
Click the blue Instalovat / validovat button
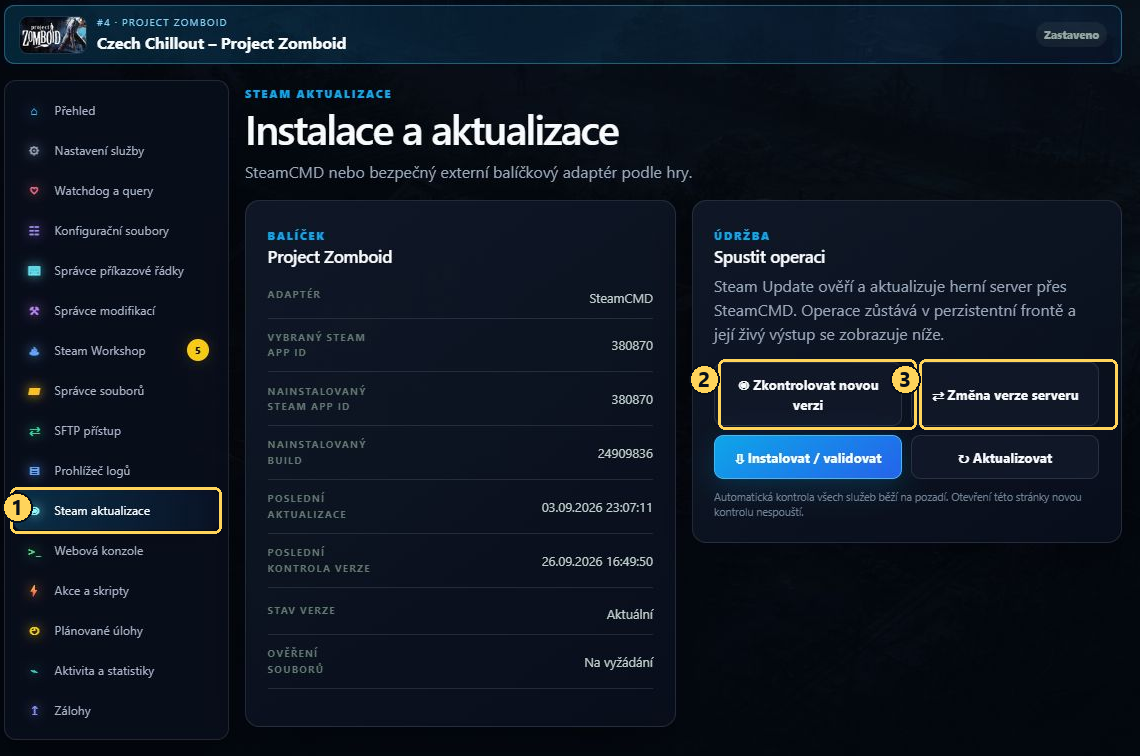pyautogui.click(x=808, y=457)
